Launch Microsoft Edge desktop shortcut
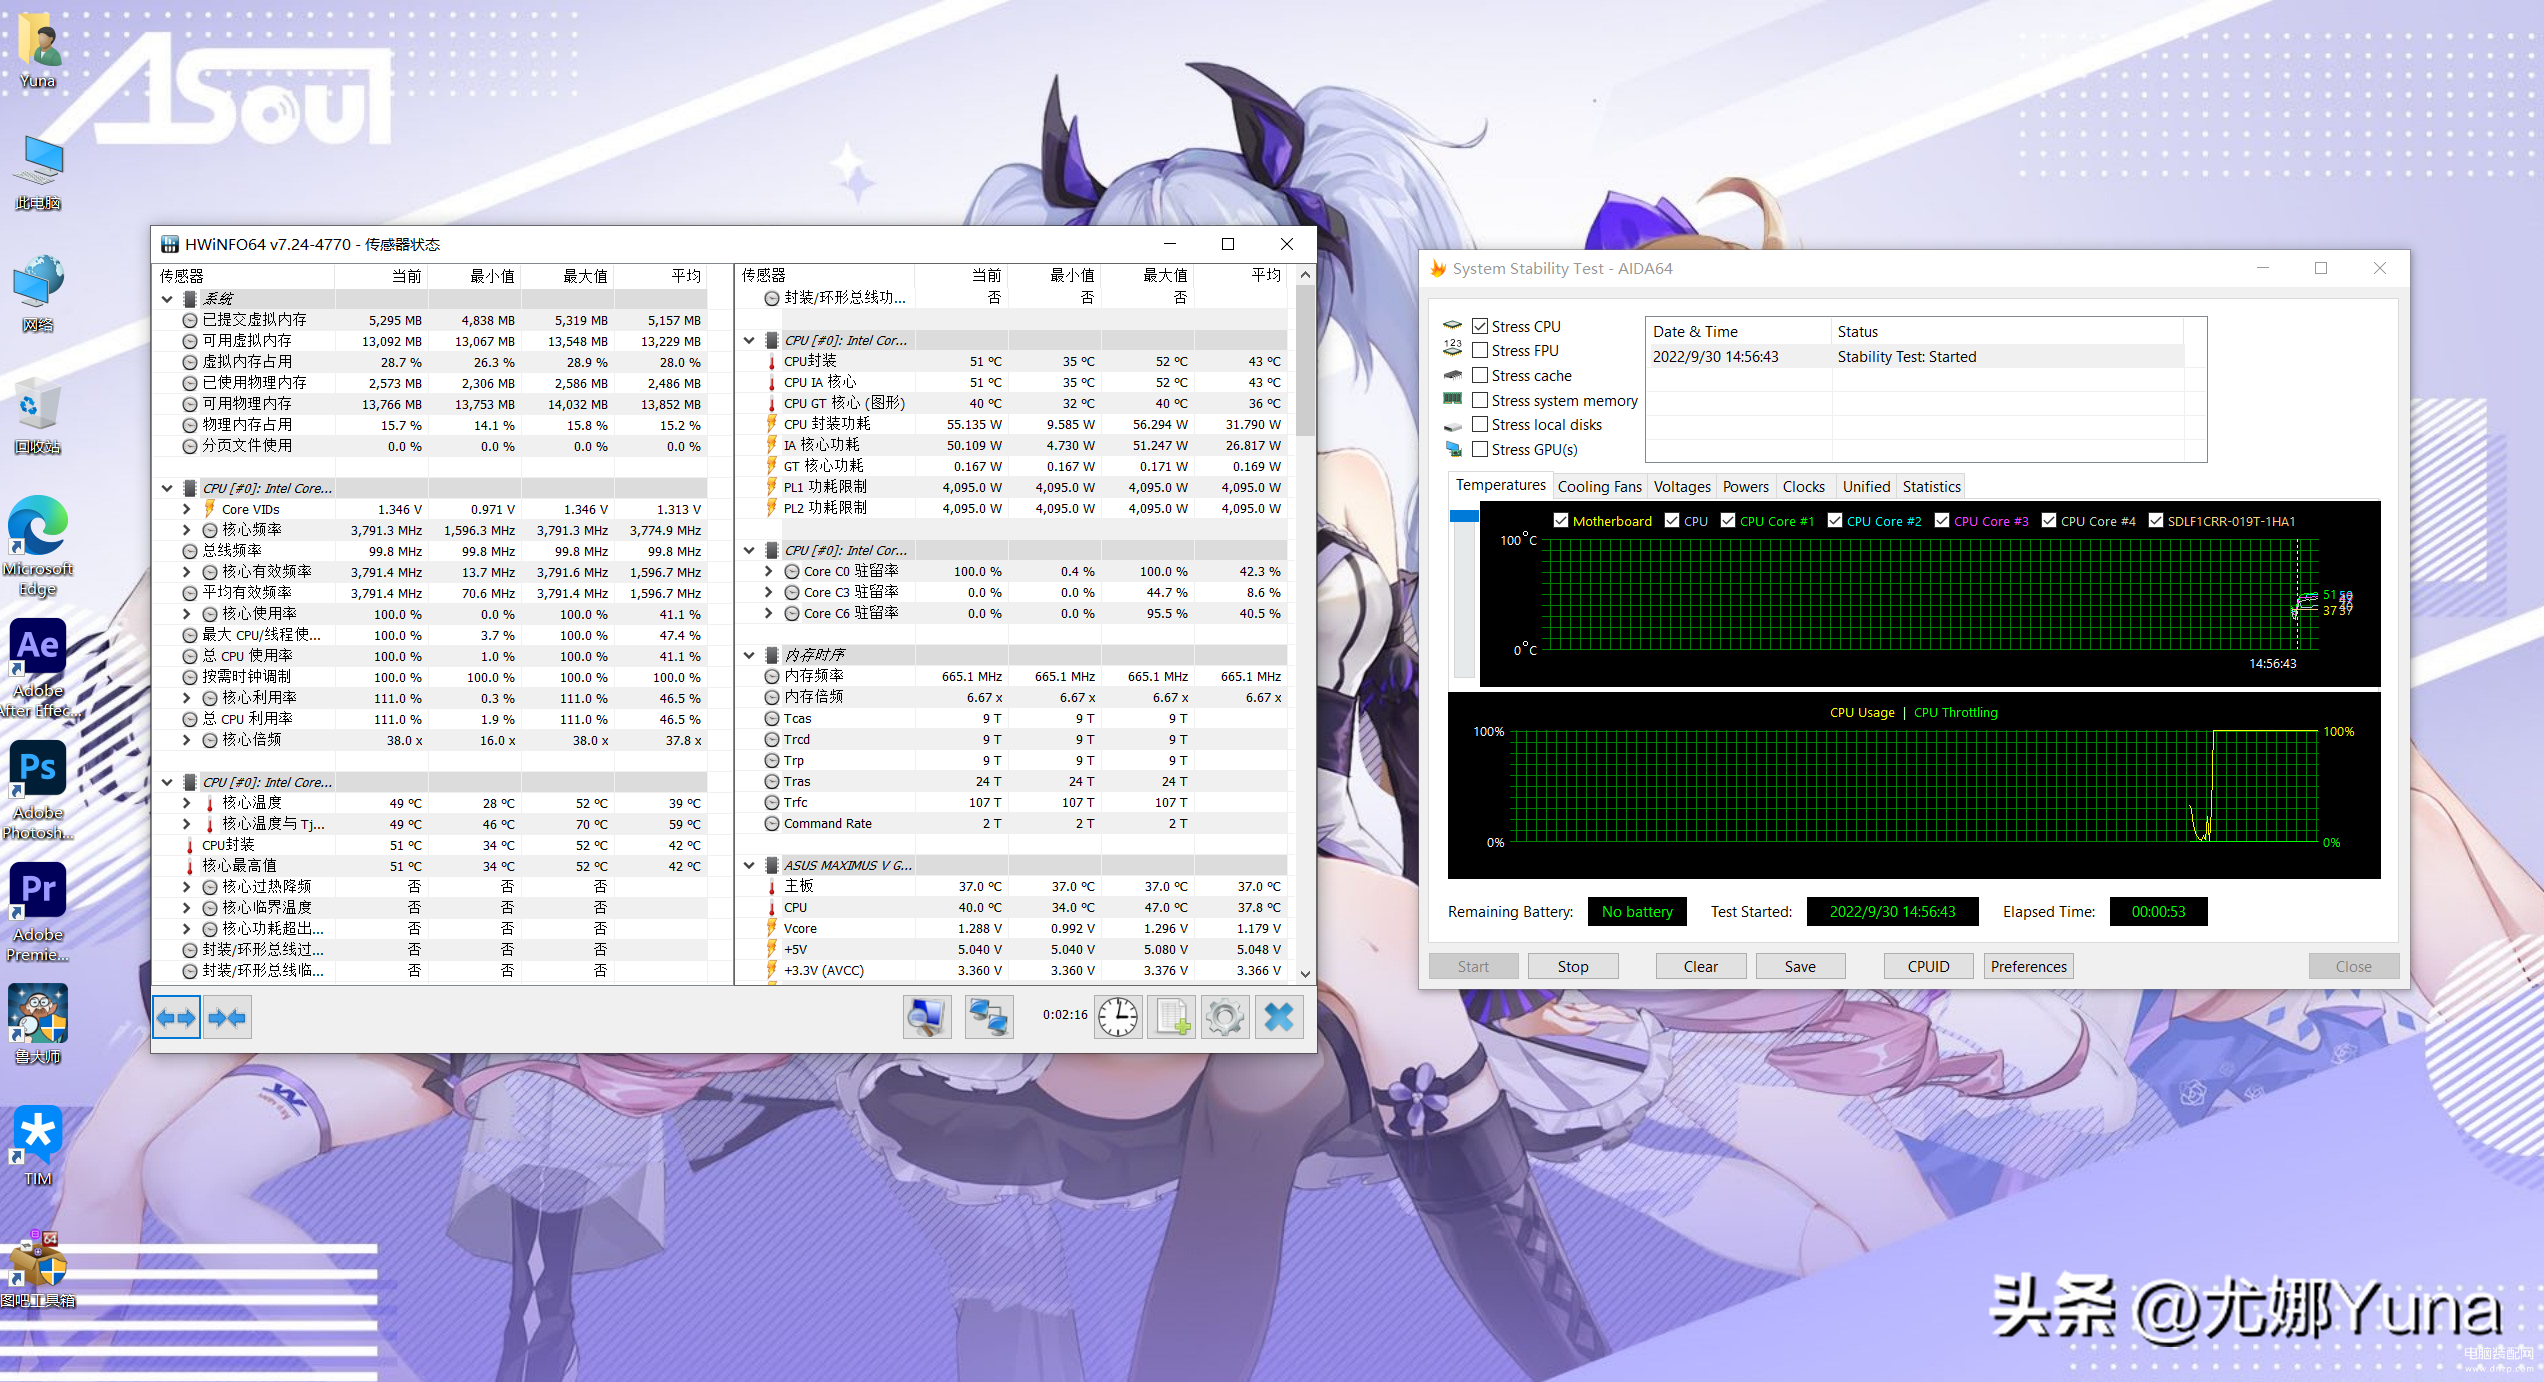This screenshot has width=2544, height=1382. click(38, 546)
